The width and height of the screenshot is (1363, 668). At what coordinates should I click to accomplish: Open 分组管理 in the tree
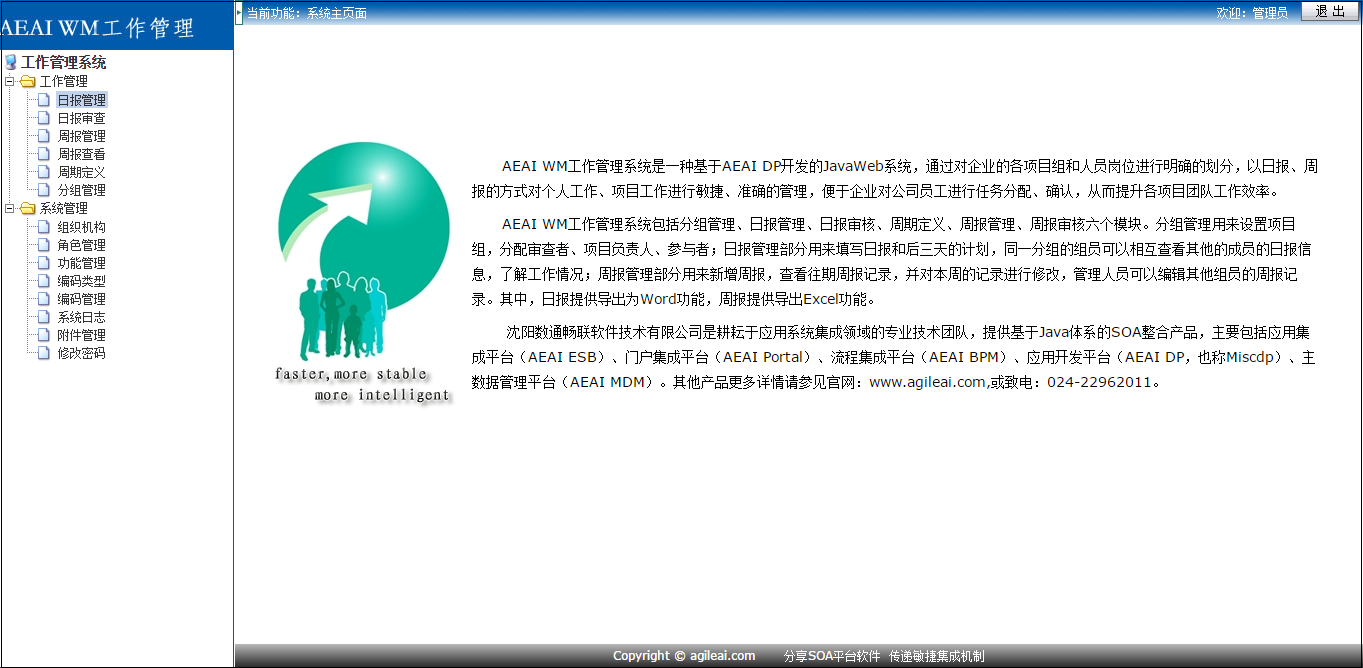tap(81, 190)
